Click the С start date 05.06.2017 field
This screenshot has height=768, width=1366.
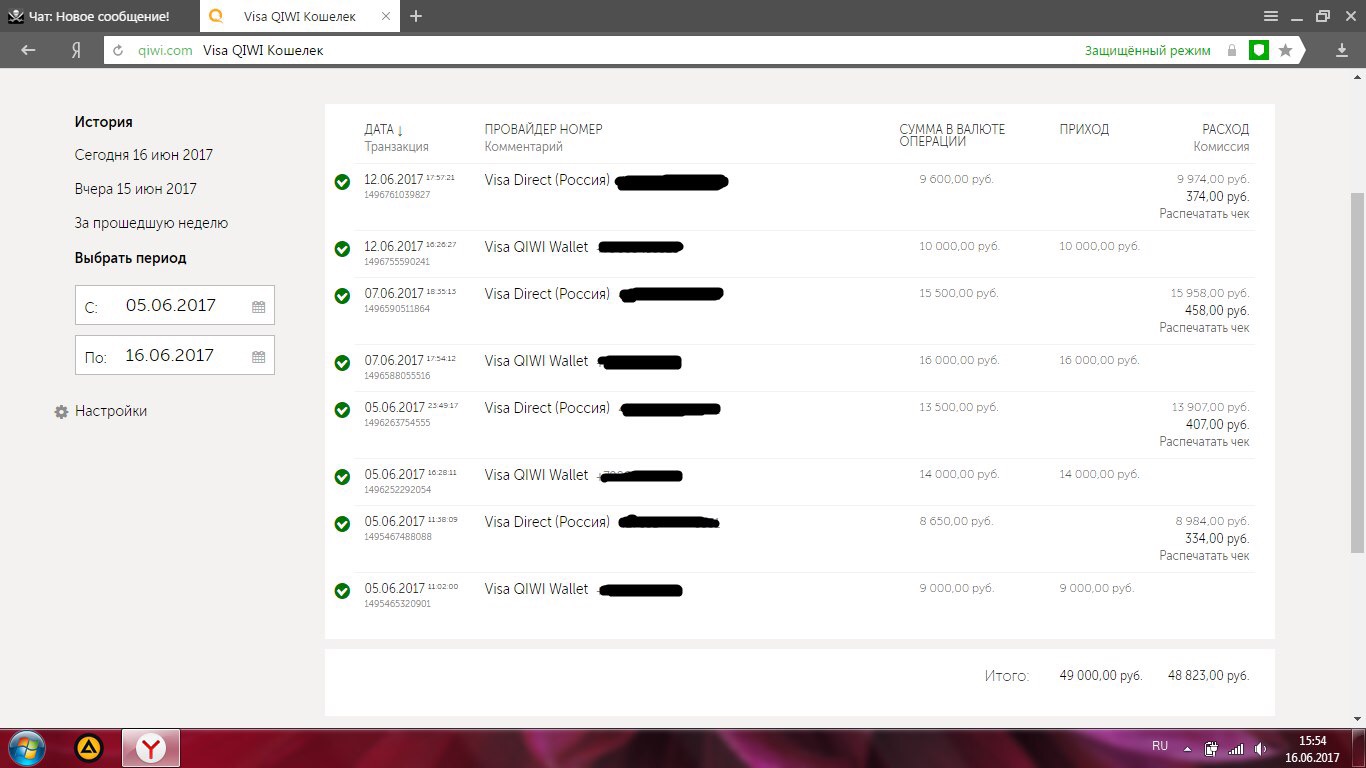coord(175,306)
